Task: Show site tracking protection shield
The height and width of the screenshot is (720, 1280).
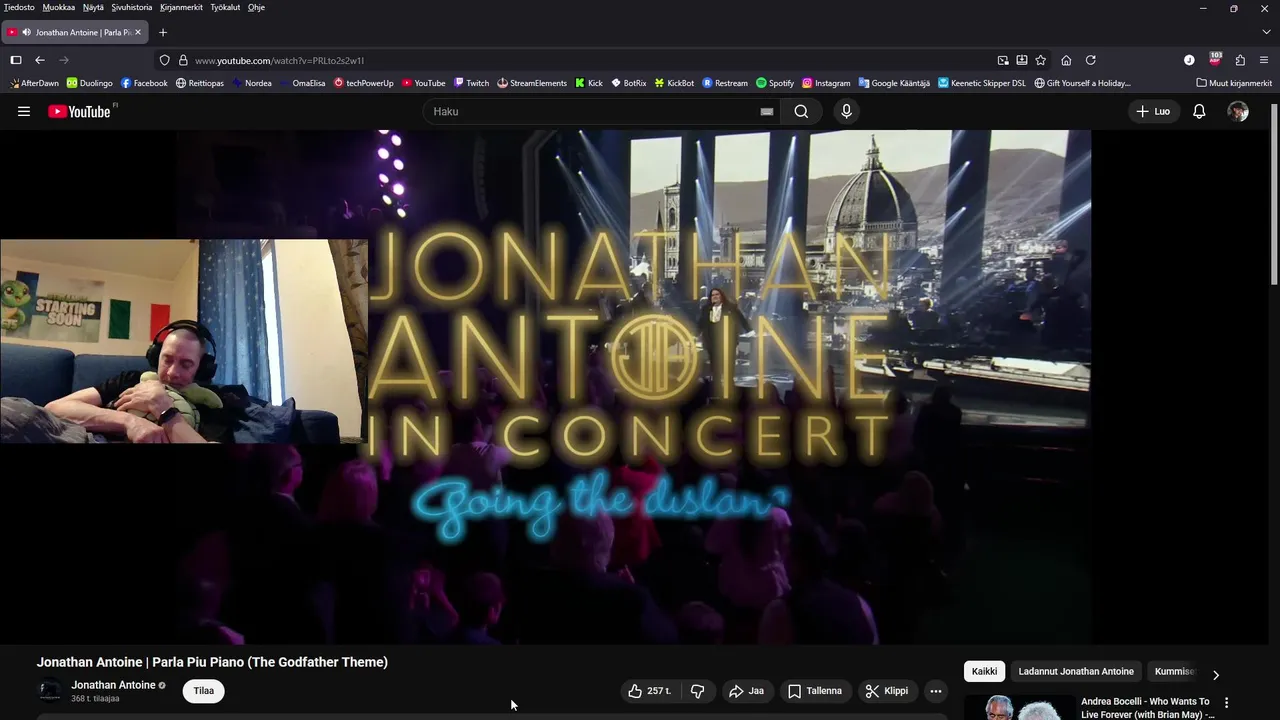Action: pos(165,60)
